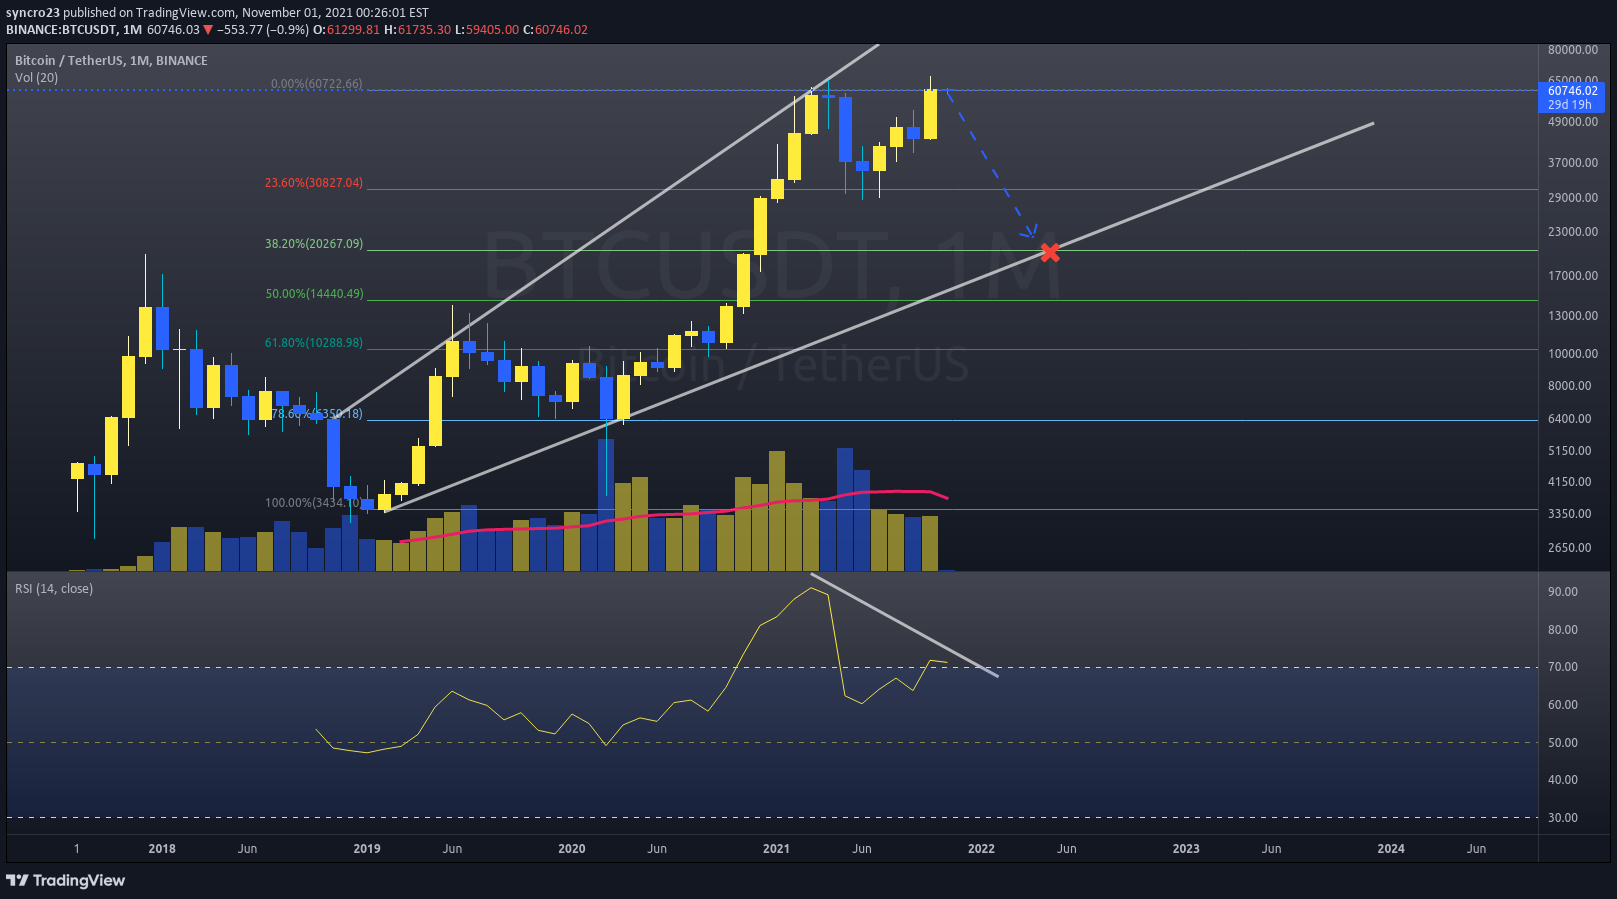
Task: Click the blue dashed arrow head near projection
Action: (1031, 232)
